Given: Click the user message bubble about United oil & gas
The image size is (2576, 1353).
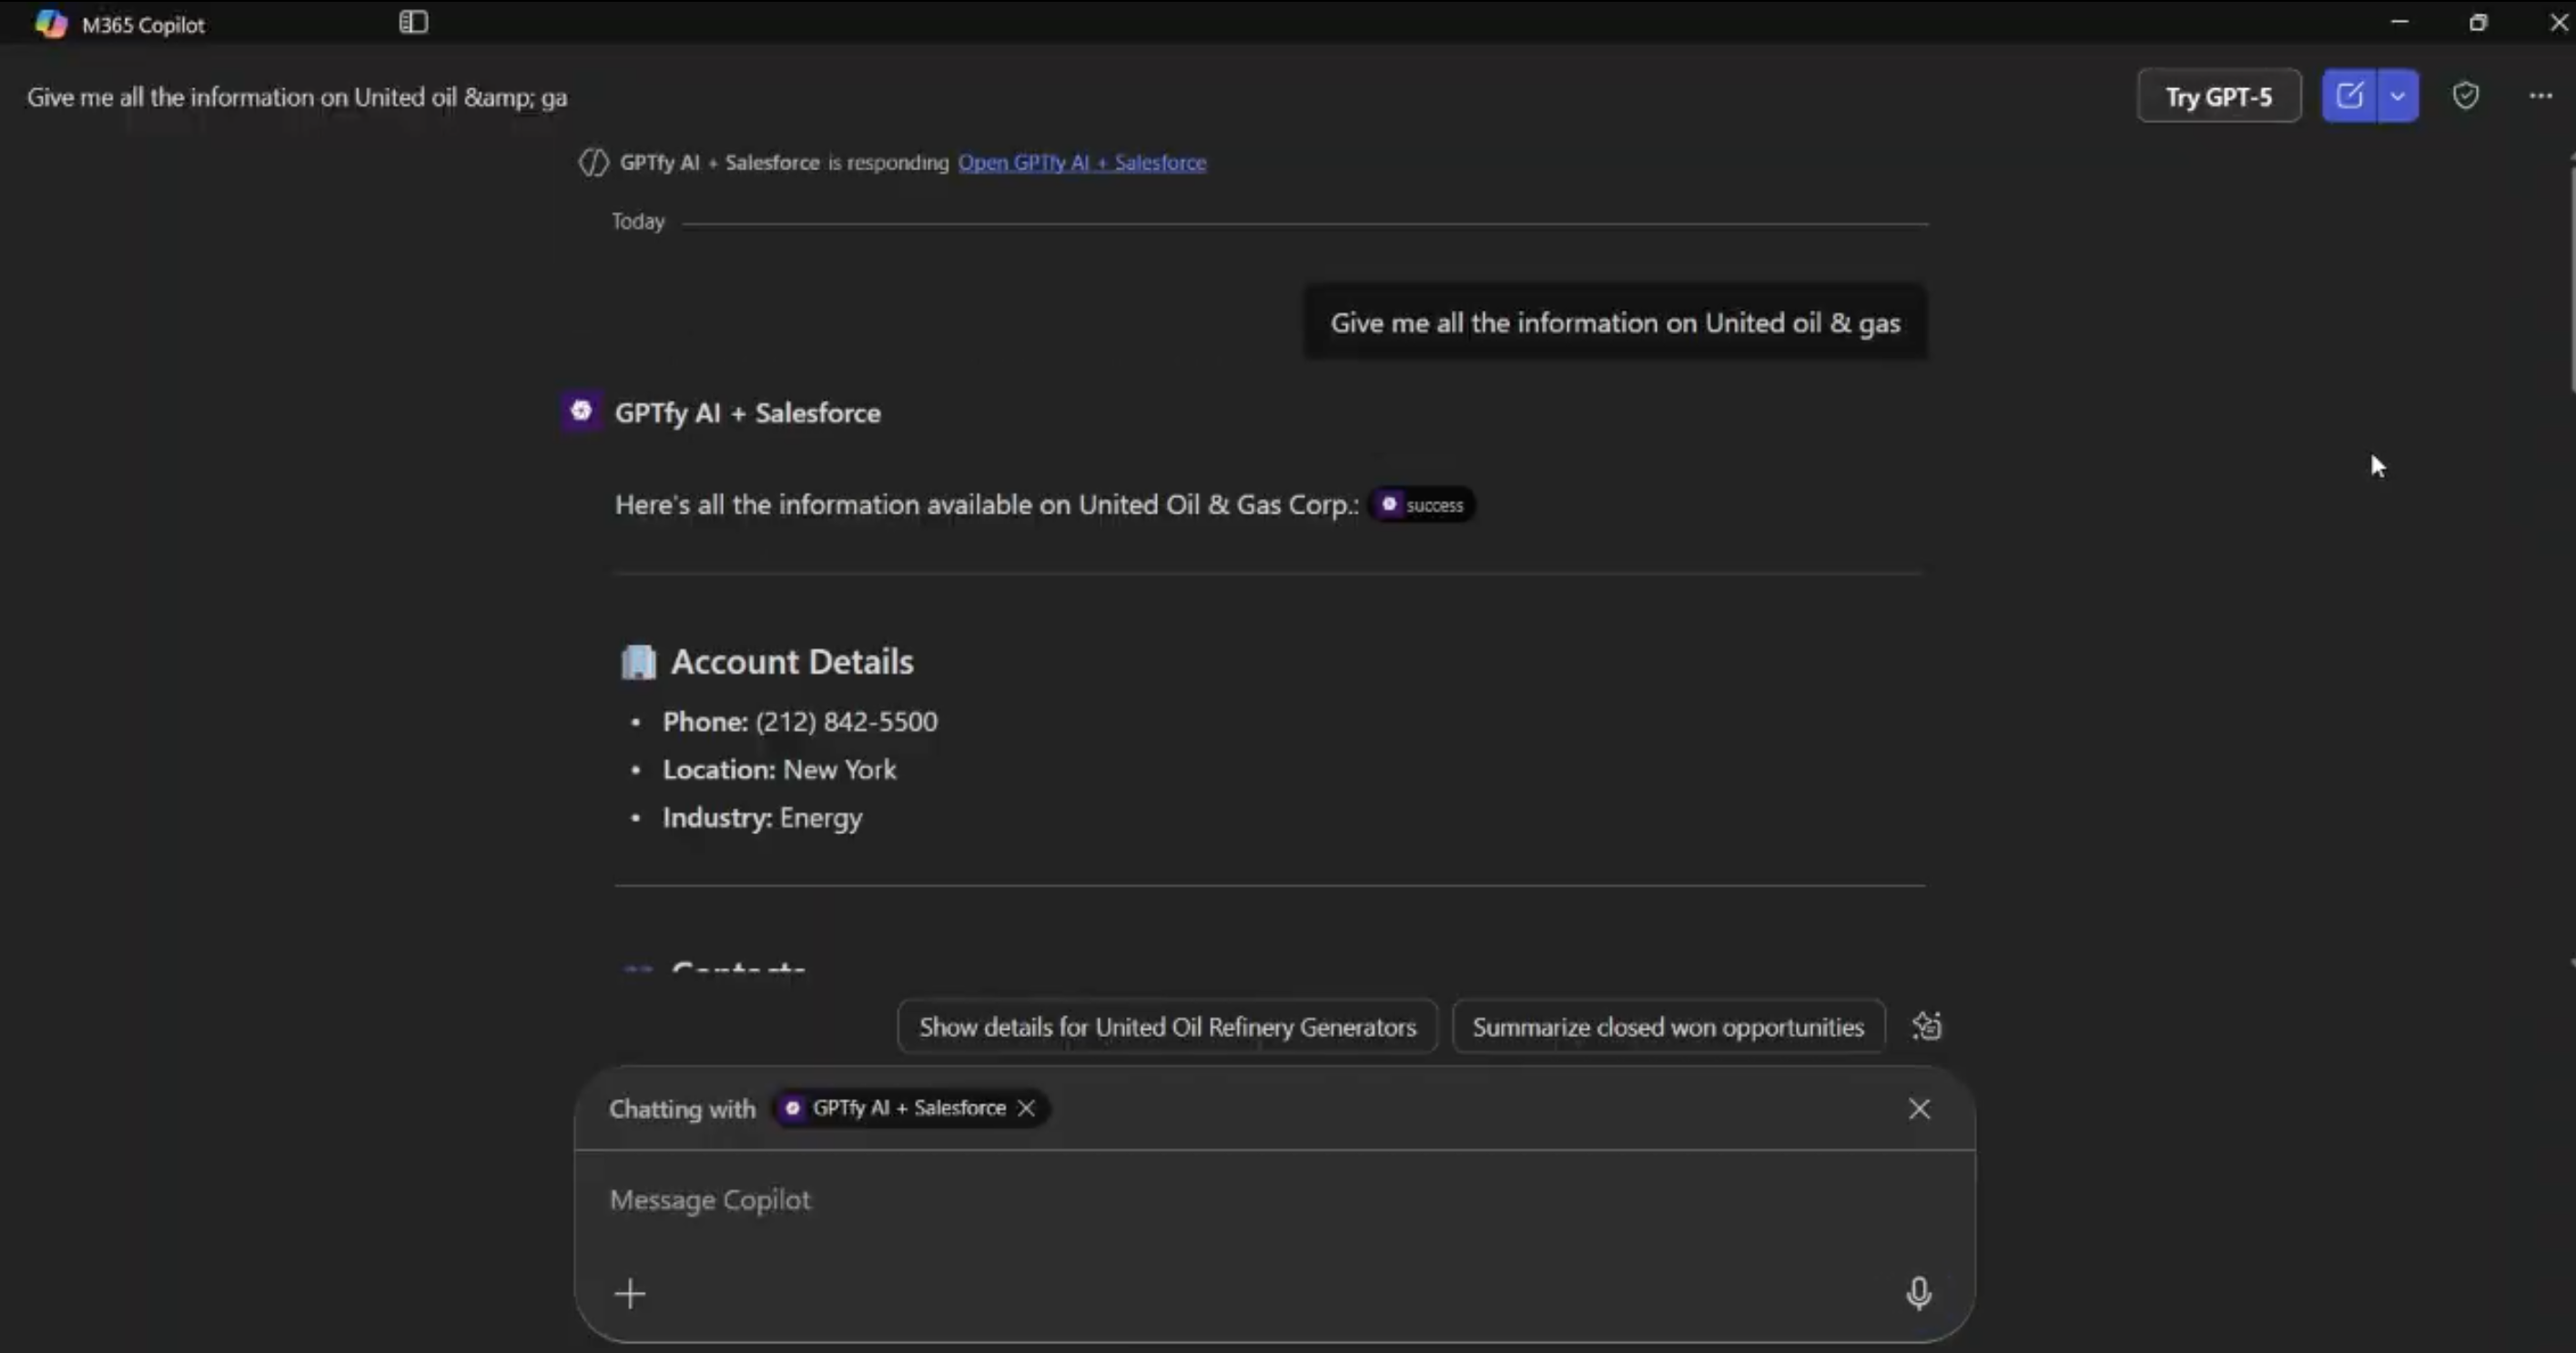Looking at the screenshot, I should (x=1615, y=323).
